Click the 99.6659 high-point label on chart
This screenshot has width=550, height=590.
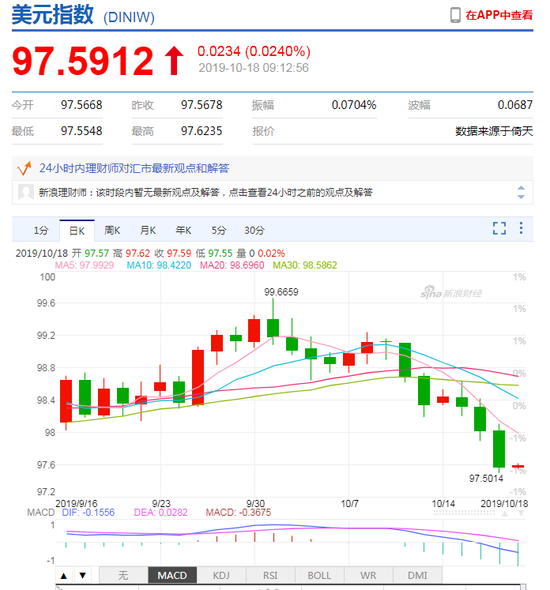click(281, 292)
